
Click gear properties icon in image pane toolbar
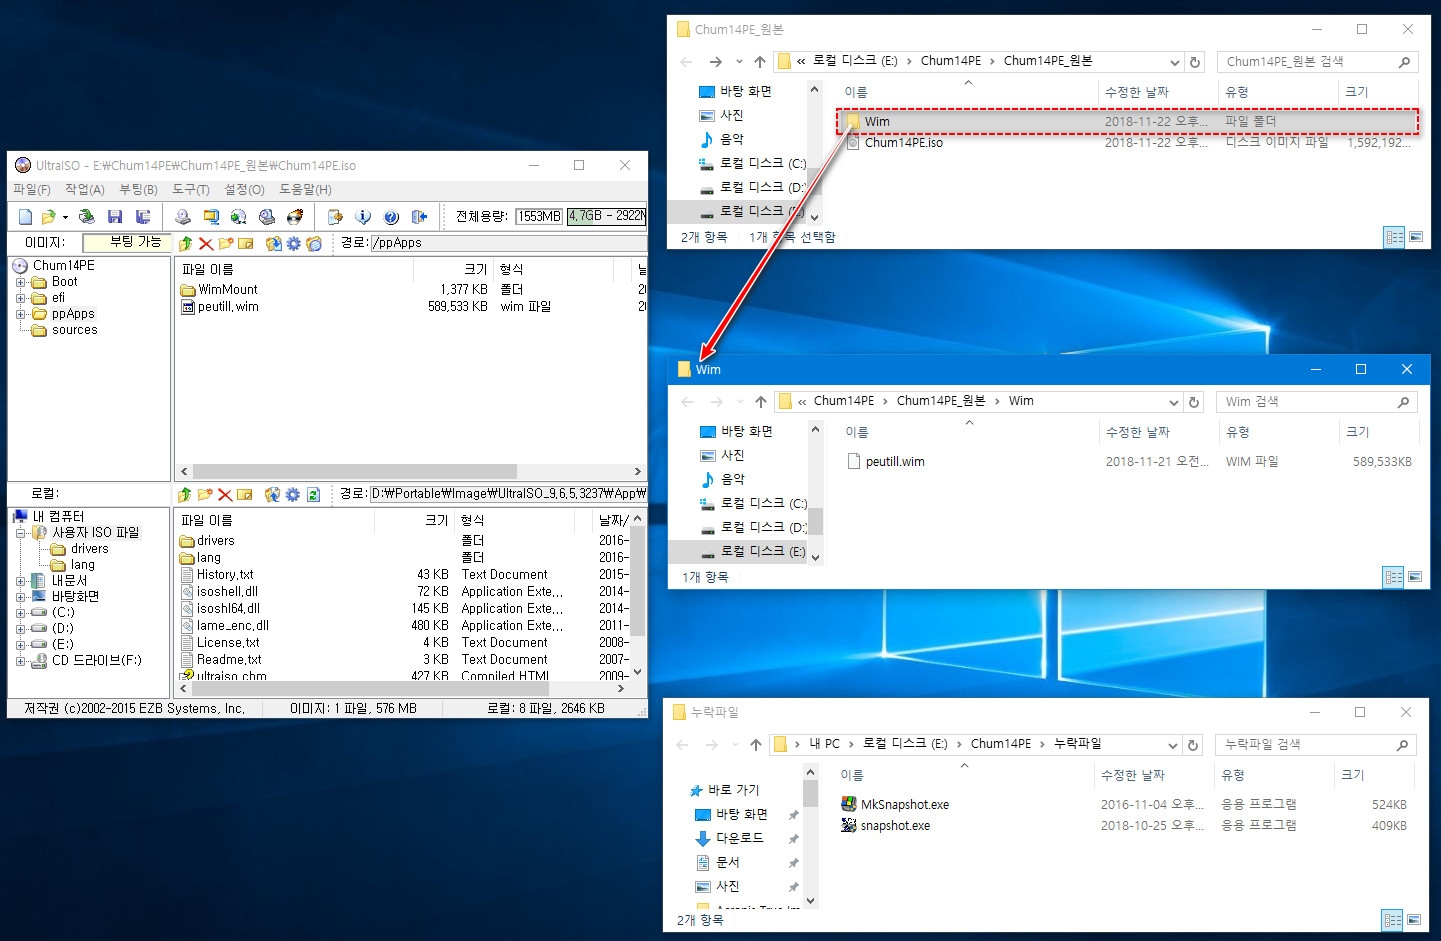click(x=293, y=243)
